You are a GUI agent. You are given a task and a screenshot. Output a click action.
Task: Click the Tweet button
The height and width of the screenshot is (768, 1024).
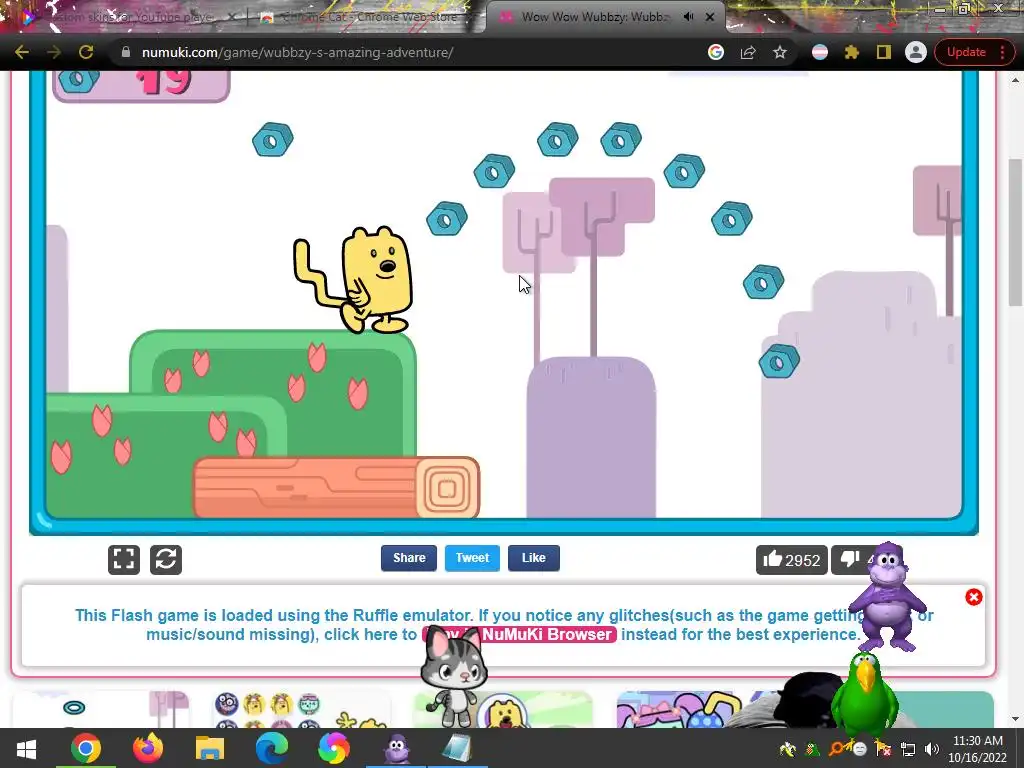[472, 558]
